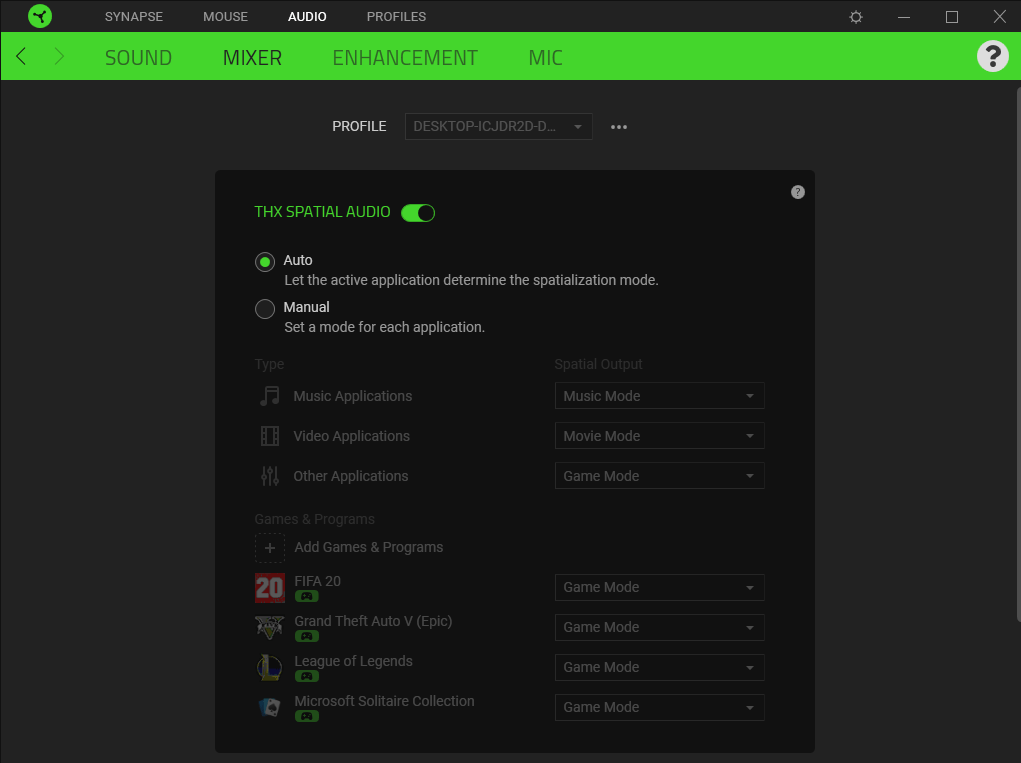Go to the Synapse top menu

[x=133, y=17]
